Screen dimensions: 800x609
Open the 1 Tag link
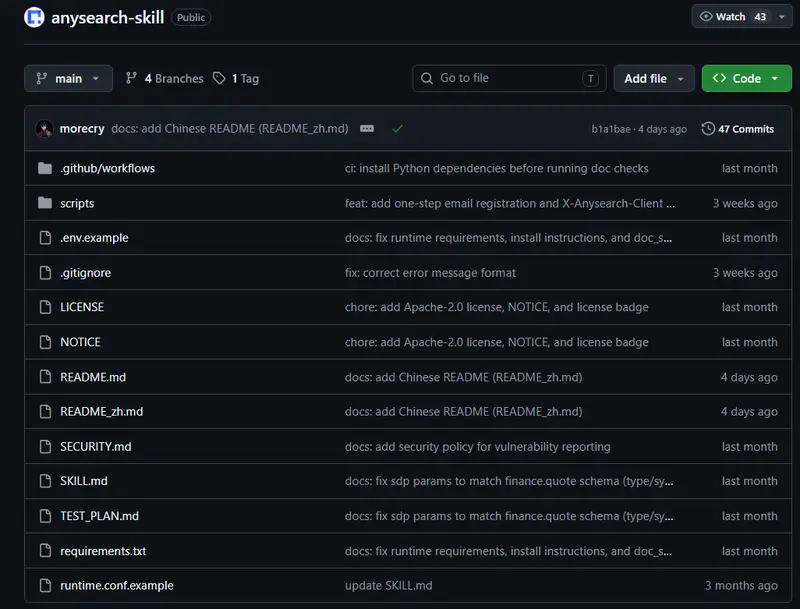[x=236, y=78]
